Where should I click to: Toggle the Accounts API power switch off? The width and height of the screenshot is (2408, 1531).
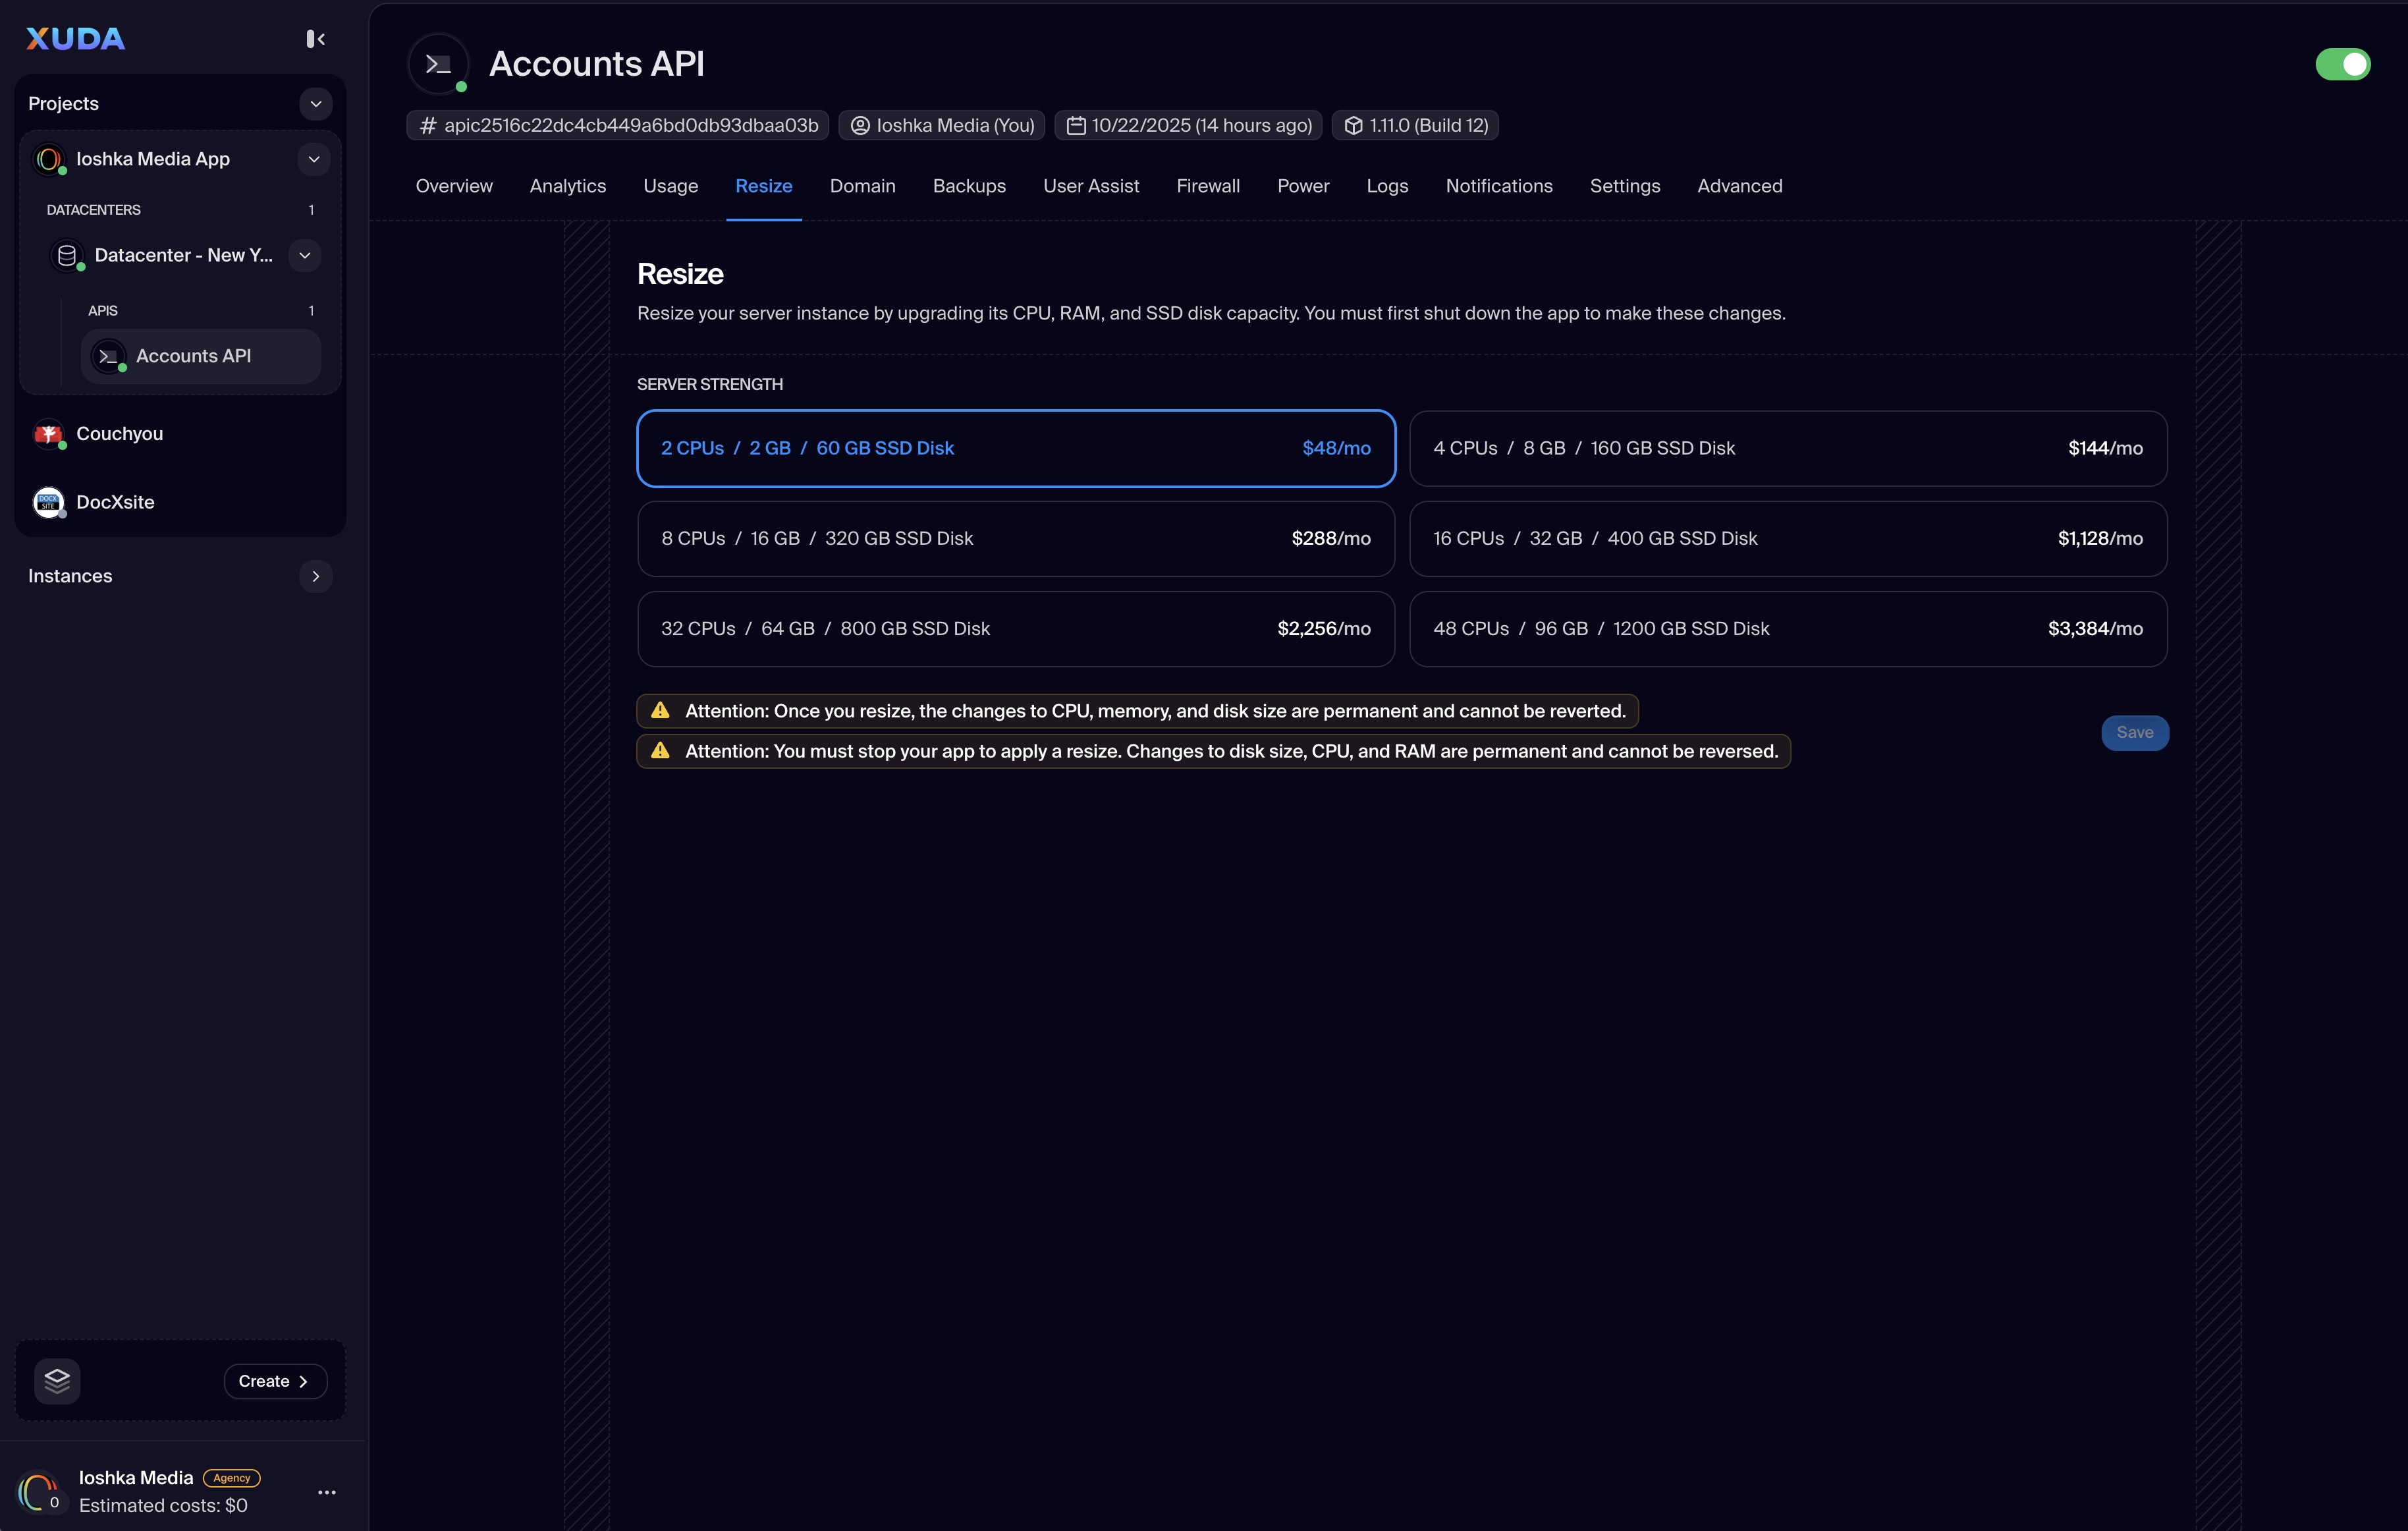pos(2342,64)
